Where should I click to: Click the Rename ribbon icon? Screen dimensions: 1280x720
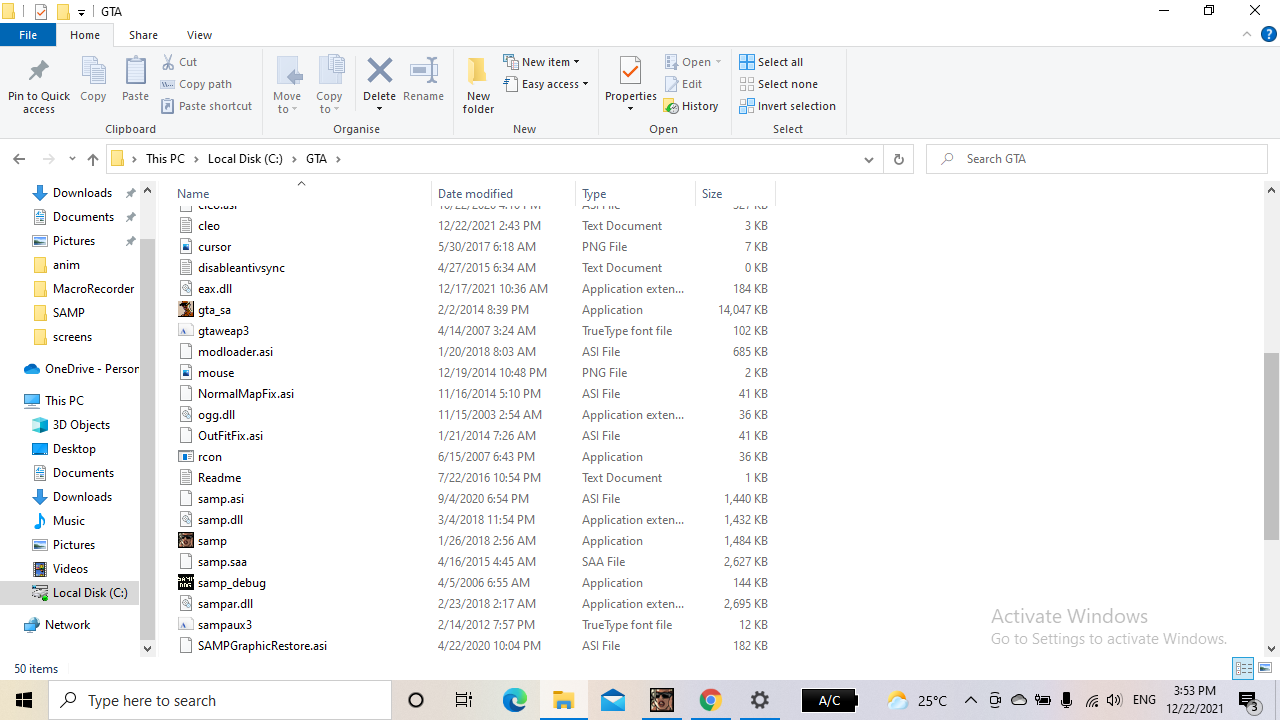pyautogui.click(x=423, y=80)
